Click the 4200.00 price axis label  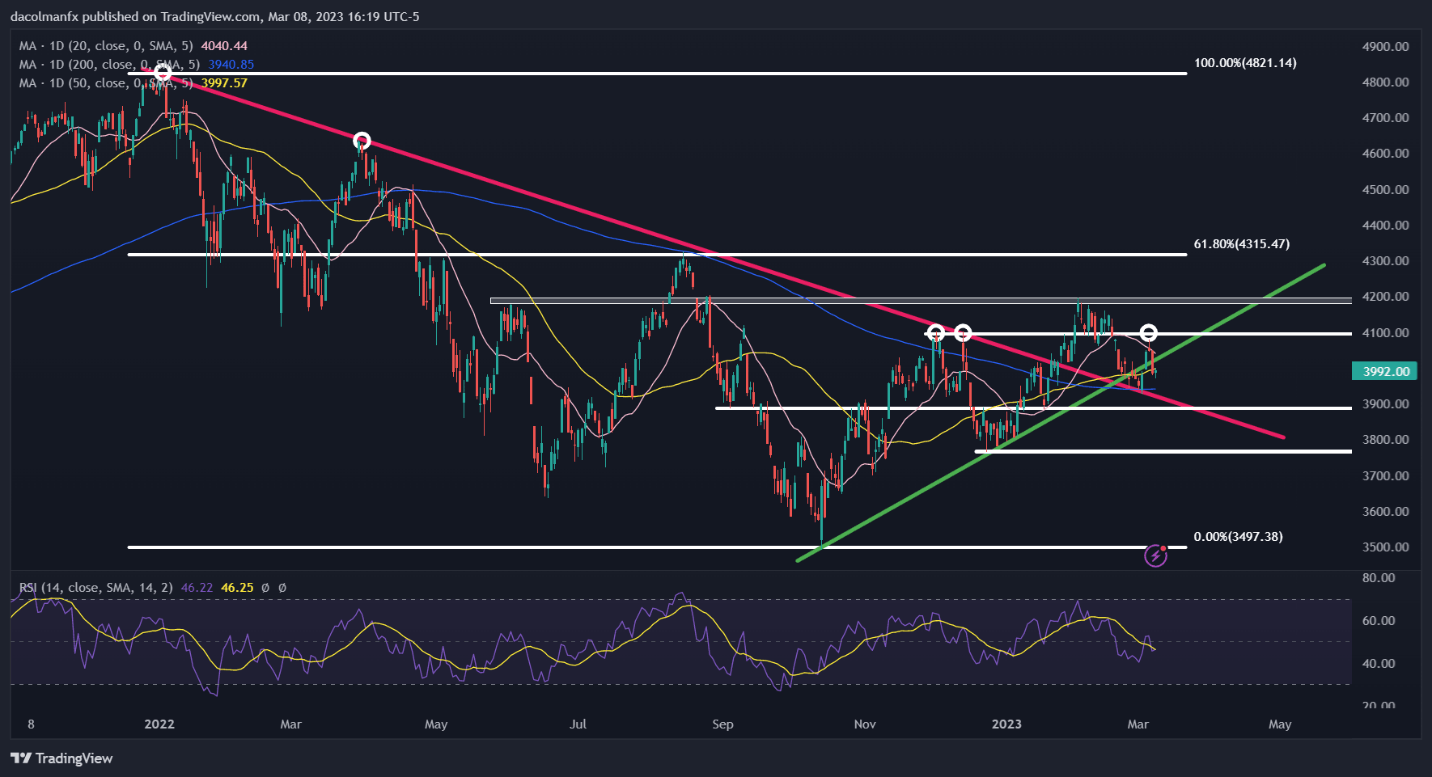click(1386, 297)
